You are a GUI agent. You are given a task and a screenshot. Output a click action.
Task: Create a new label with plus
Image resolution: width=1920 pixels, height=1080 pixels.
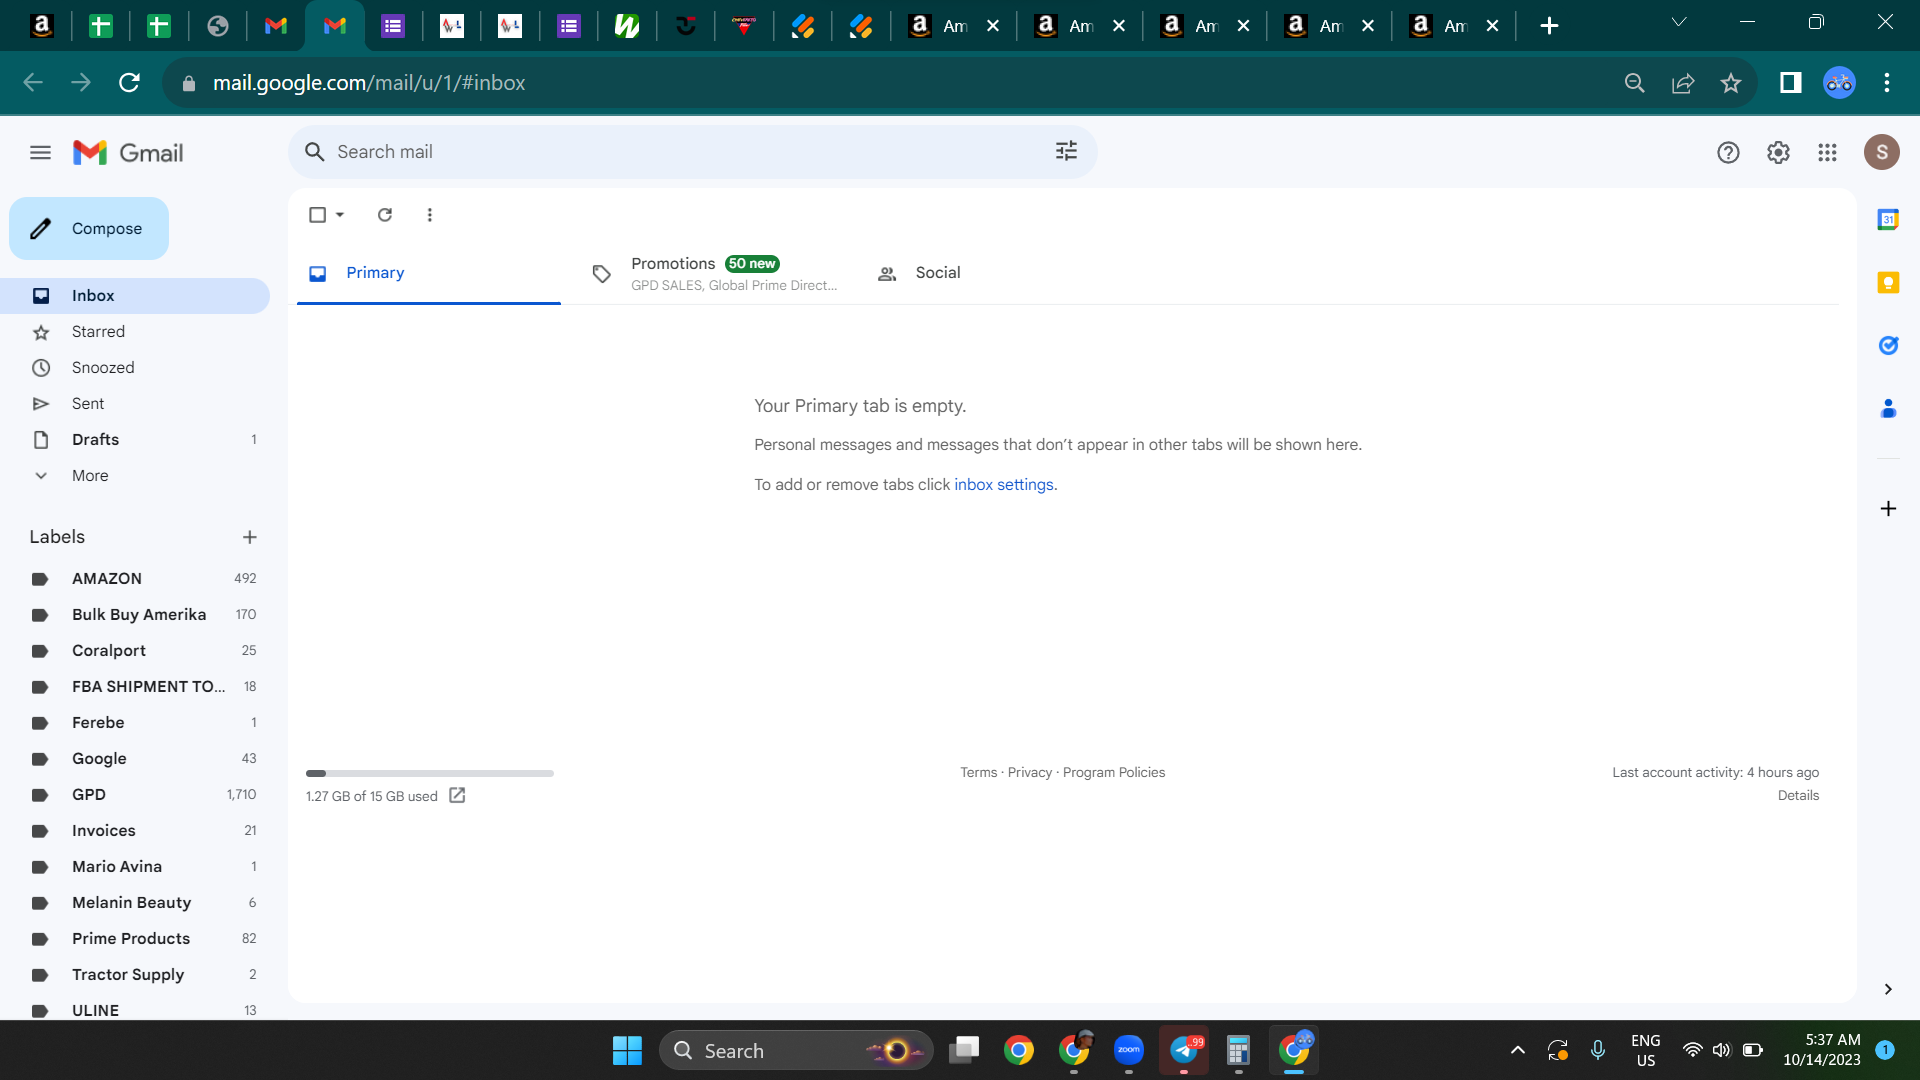pyautogui.click(x=250, y=537)
